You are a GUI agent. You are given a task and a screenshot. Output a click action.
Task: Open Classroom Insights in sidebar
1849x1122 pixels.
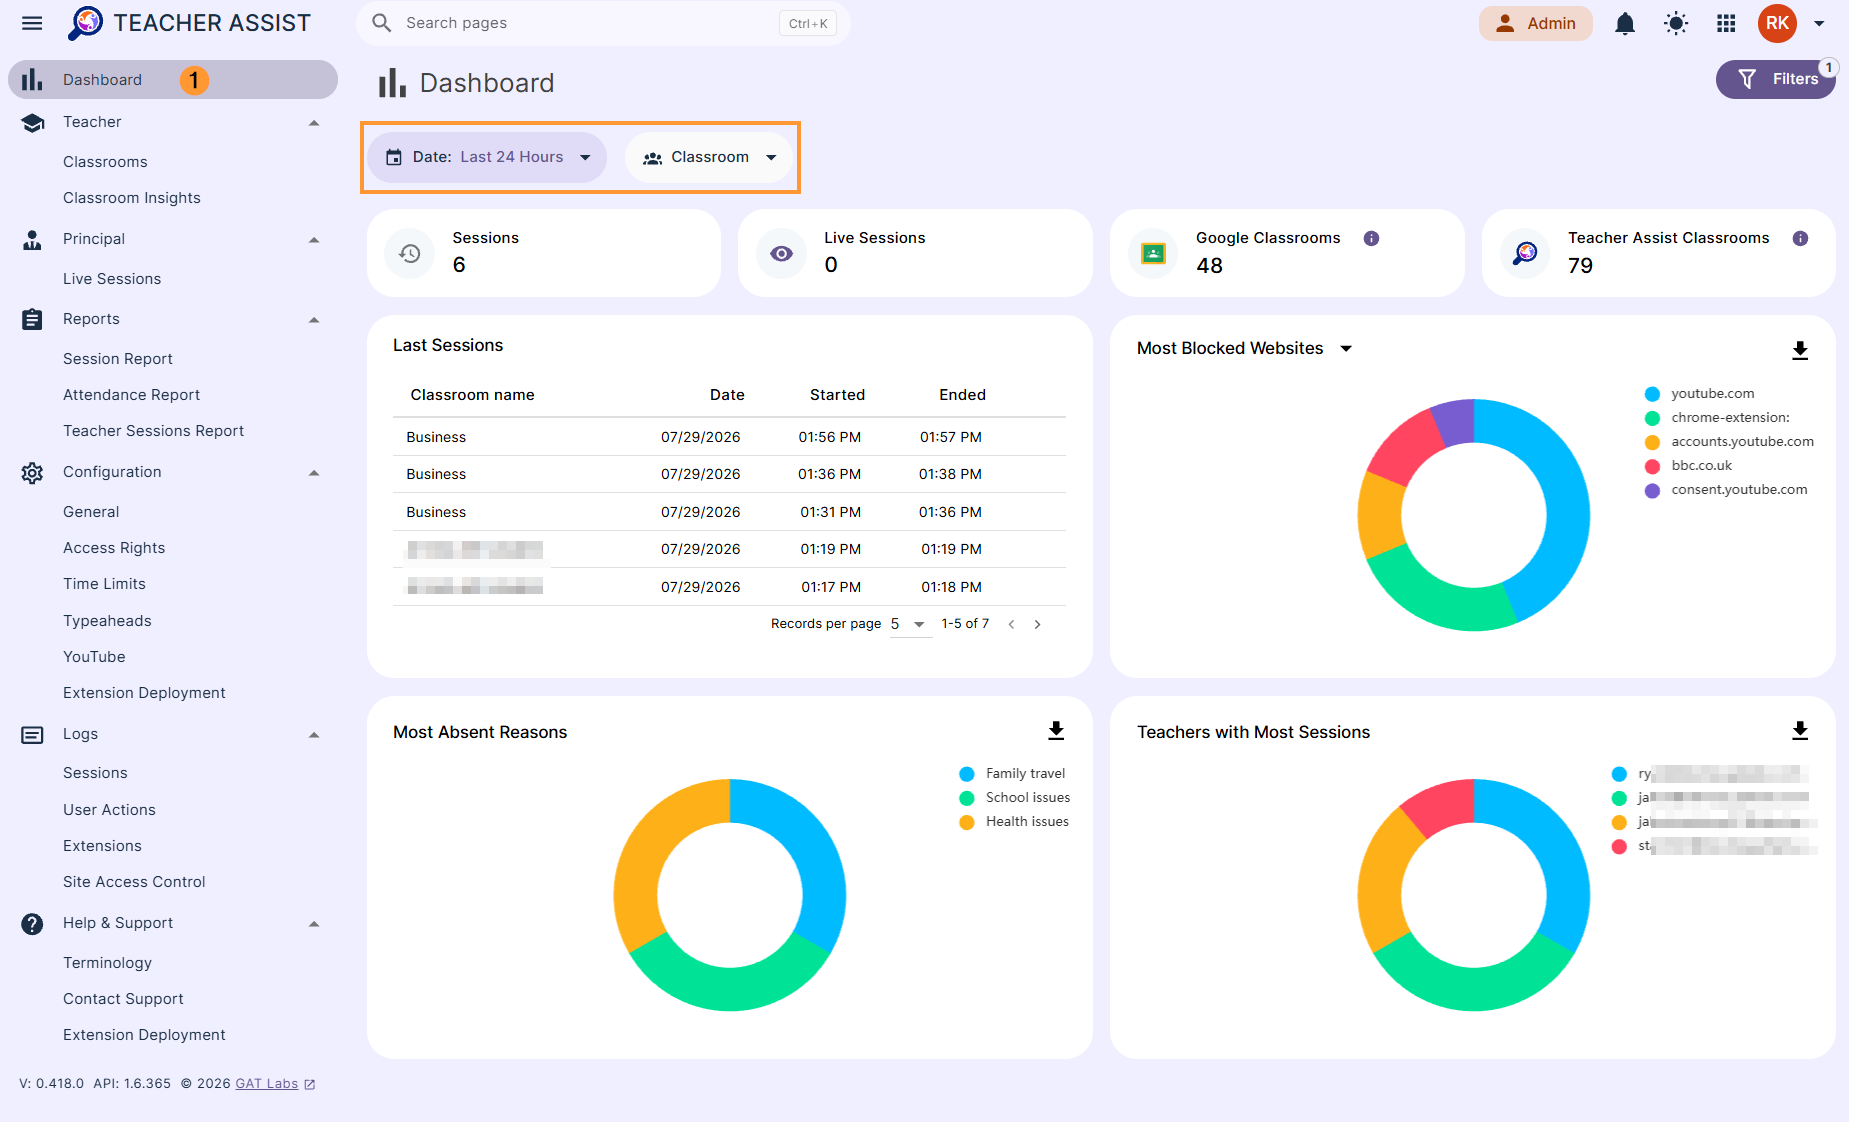click(x=132, y=198)
